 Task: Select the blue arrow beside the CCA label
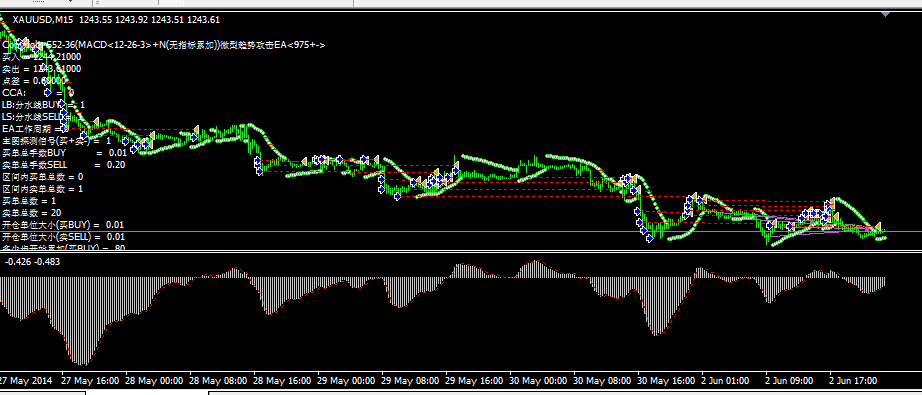[48, 92]
